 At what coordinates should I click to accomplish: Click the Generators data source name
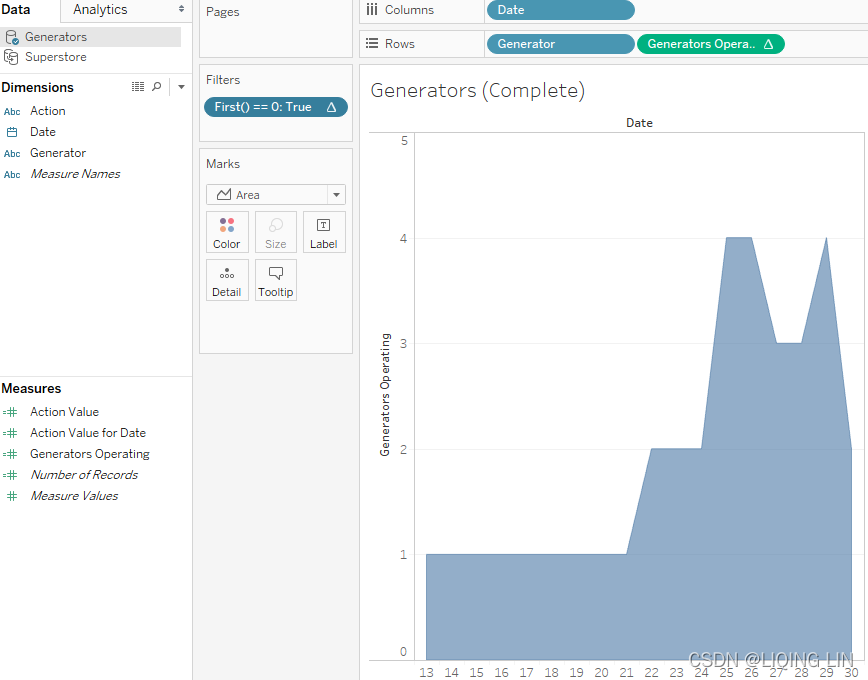pyautogui.click(x=56, y=37)
